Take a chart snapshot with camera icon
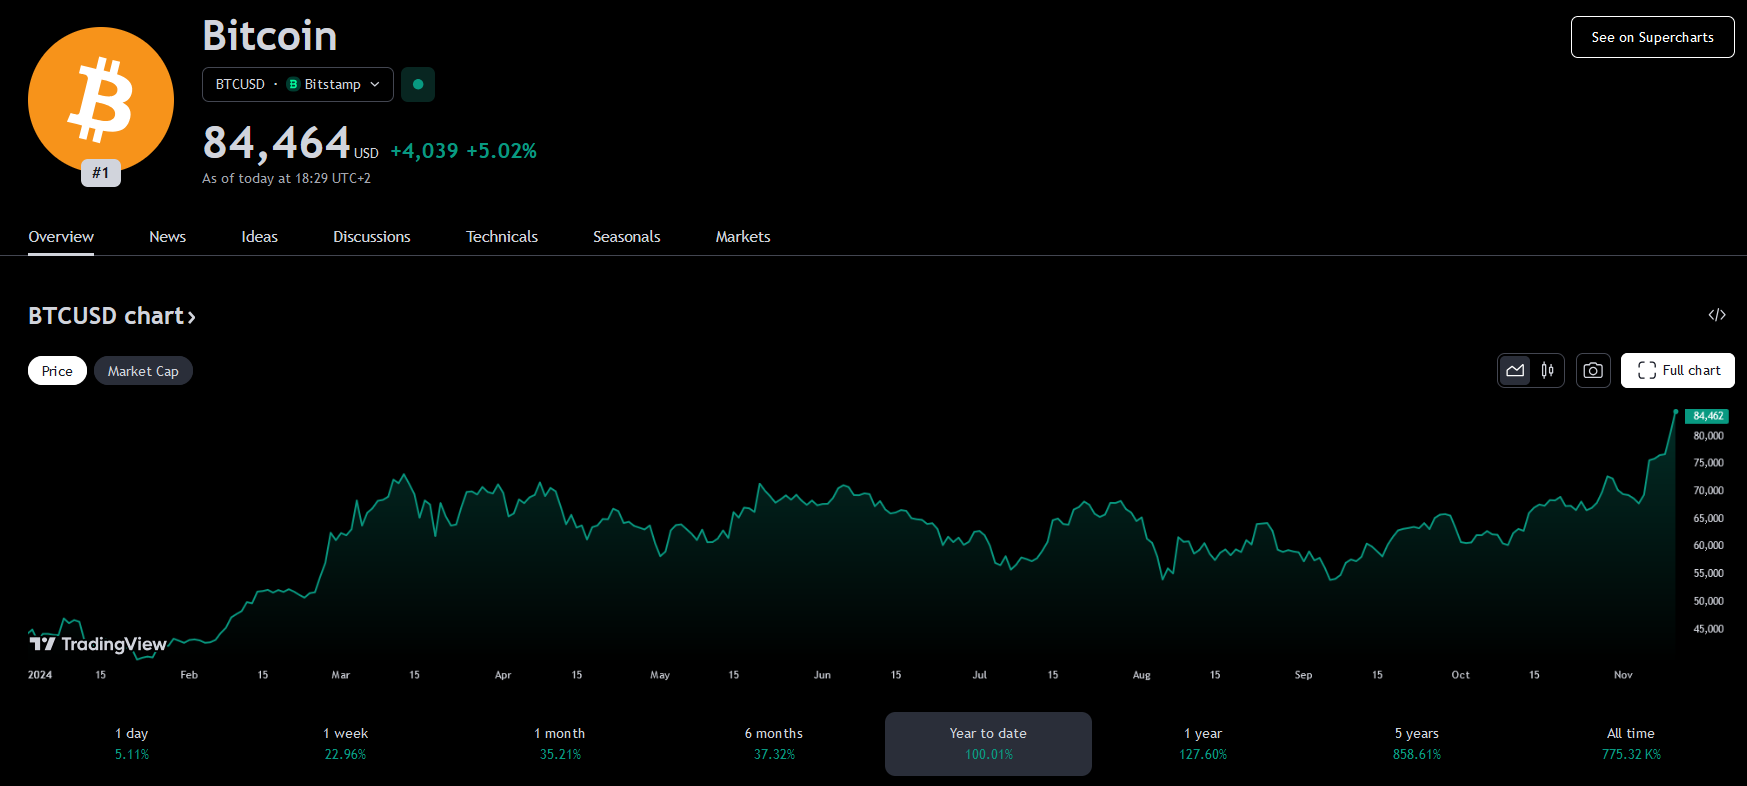This screenshot has height=786, width=1747. (1593, 371)
